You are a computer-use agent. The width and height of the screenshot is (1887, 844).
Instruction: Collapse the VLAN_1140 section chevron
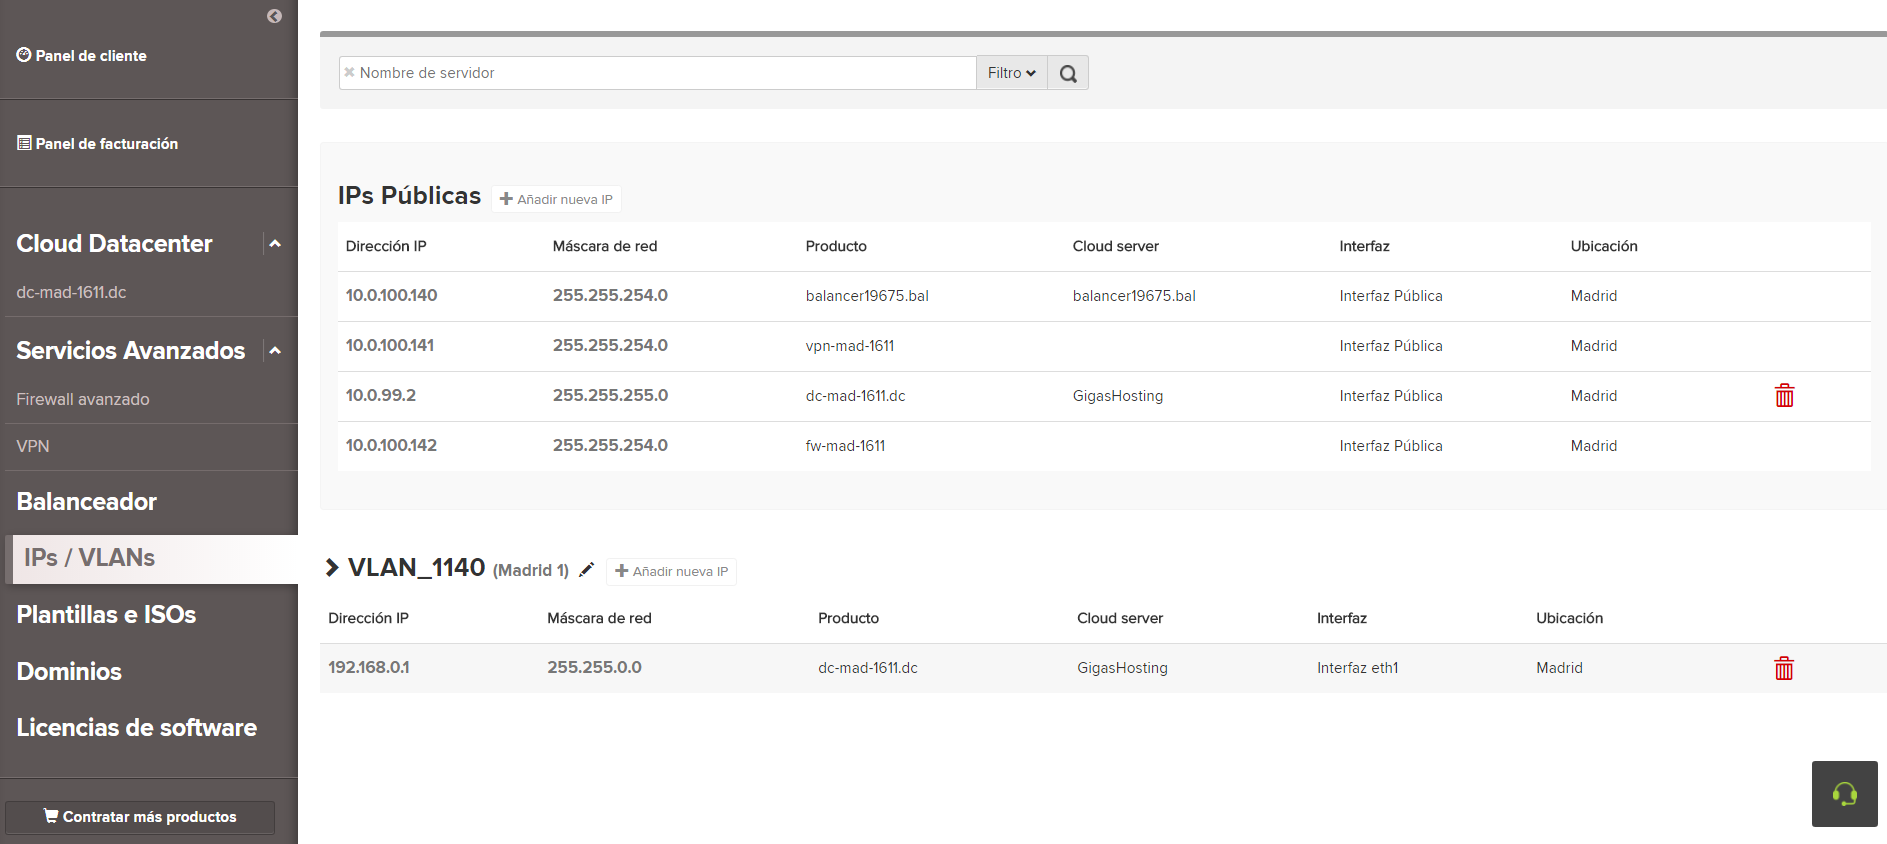coord(332,568)
